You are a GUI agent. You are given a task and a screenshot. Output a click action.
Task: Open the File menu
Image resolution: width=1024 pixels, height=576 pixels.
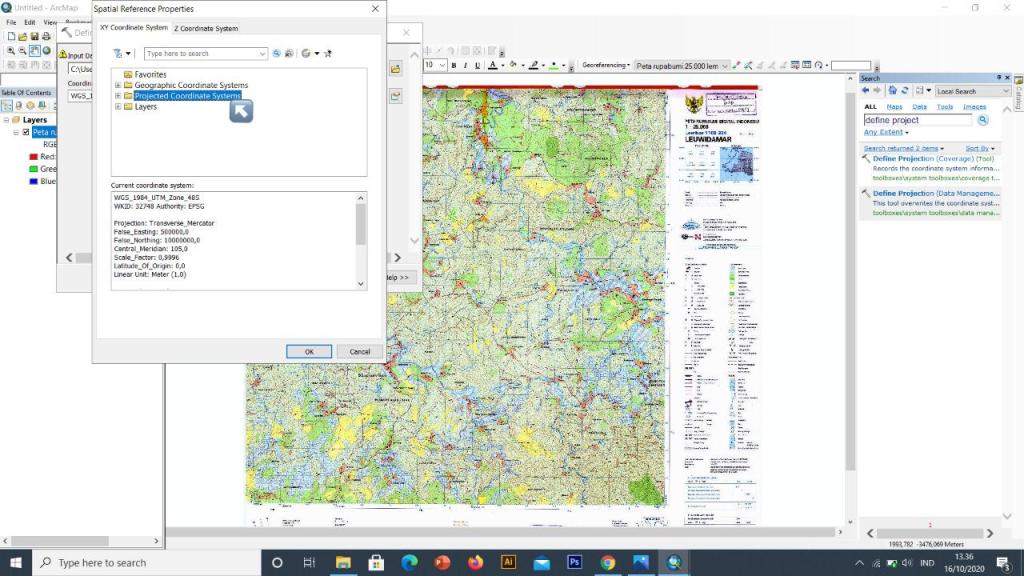11,22
